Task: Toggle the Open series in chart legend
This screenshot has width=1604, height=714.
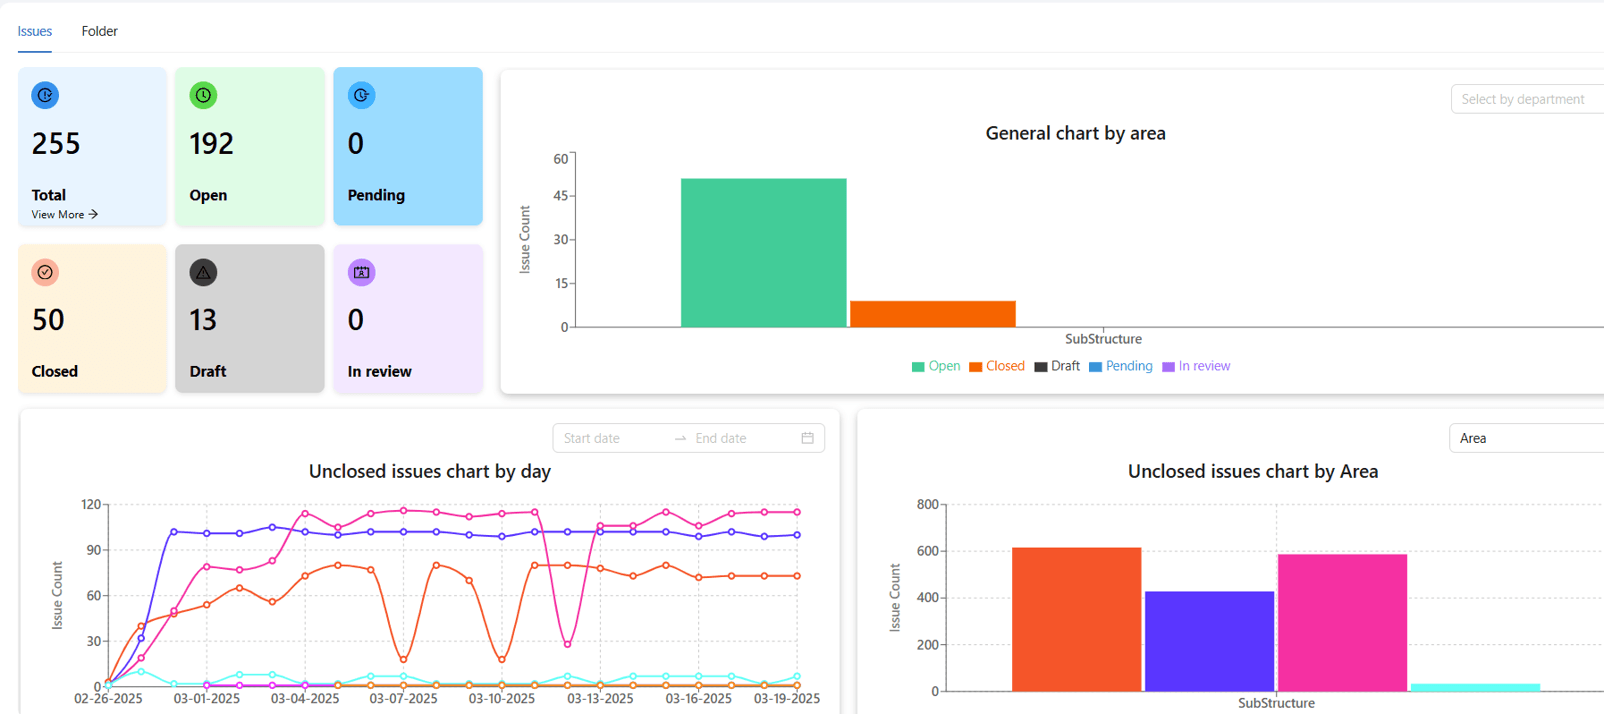Action: coord(936,366)
